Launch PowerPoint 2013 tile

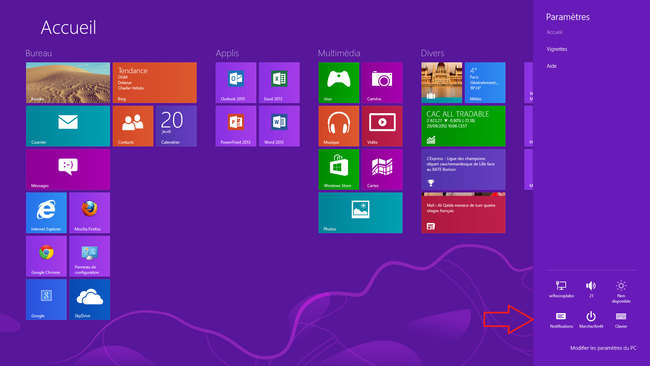point(236,126)
